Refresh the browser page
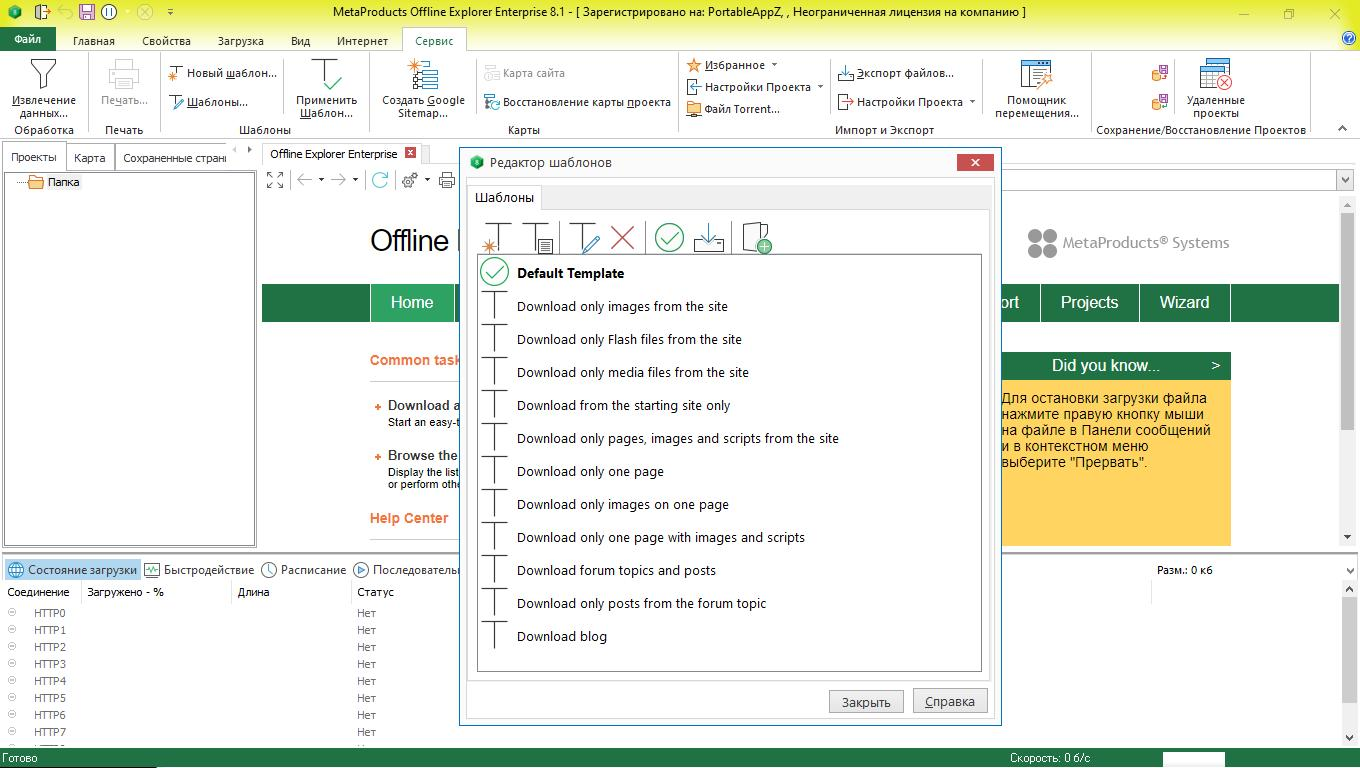This screenshot has width=1360, height=768. 380,180
